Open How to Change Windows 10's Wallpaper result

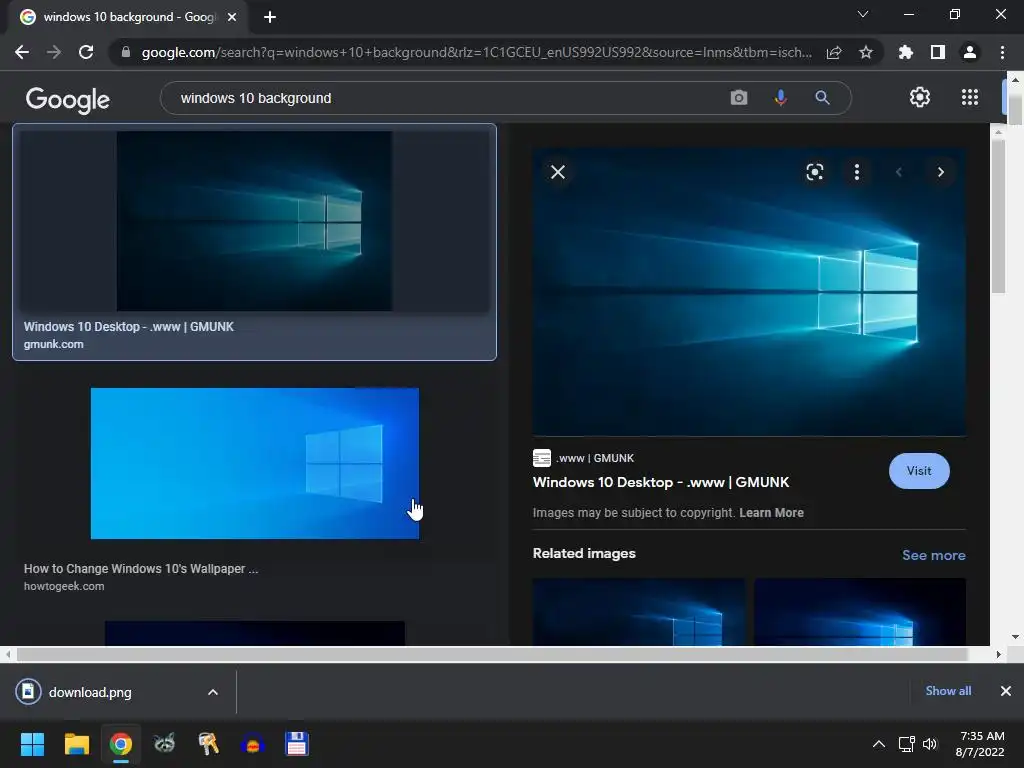click(141, 569)
